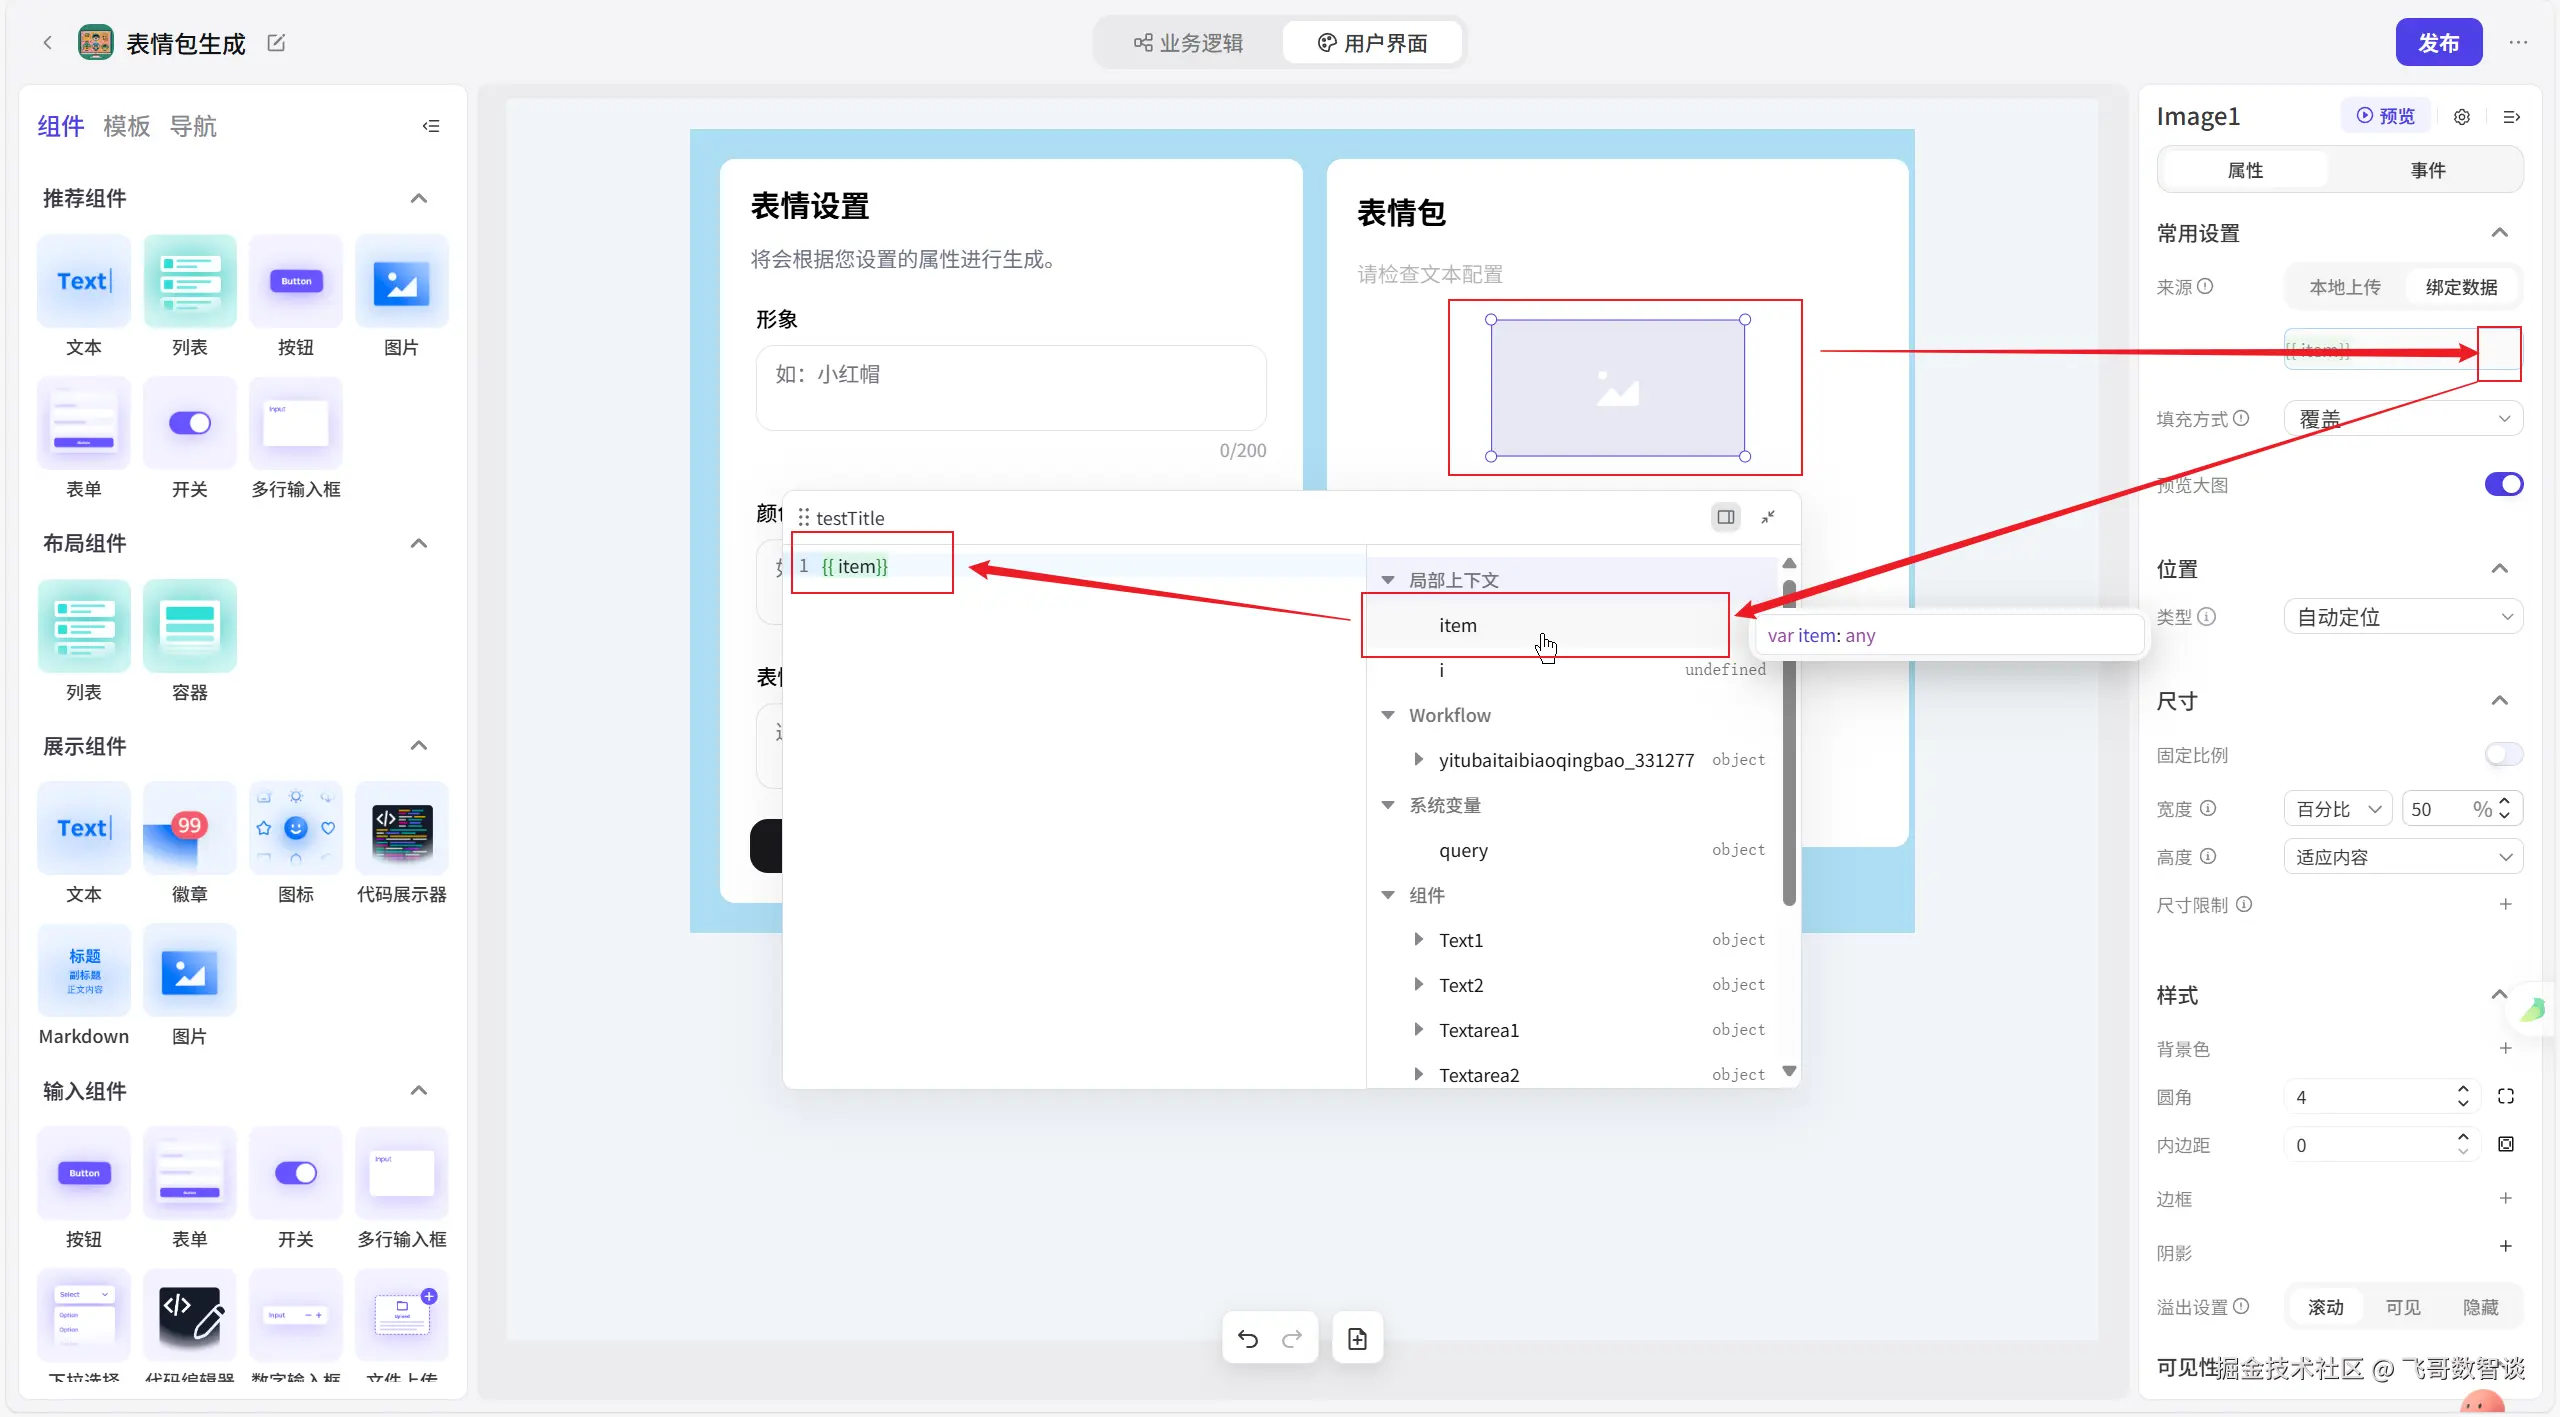Click the 预览 button
Viewport: 2560px width, 1417px height.
point(2385,116)
